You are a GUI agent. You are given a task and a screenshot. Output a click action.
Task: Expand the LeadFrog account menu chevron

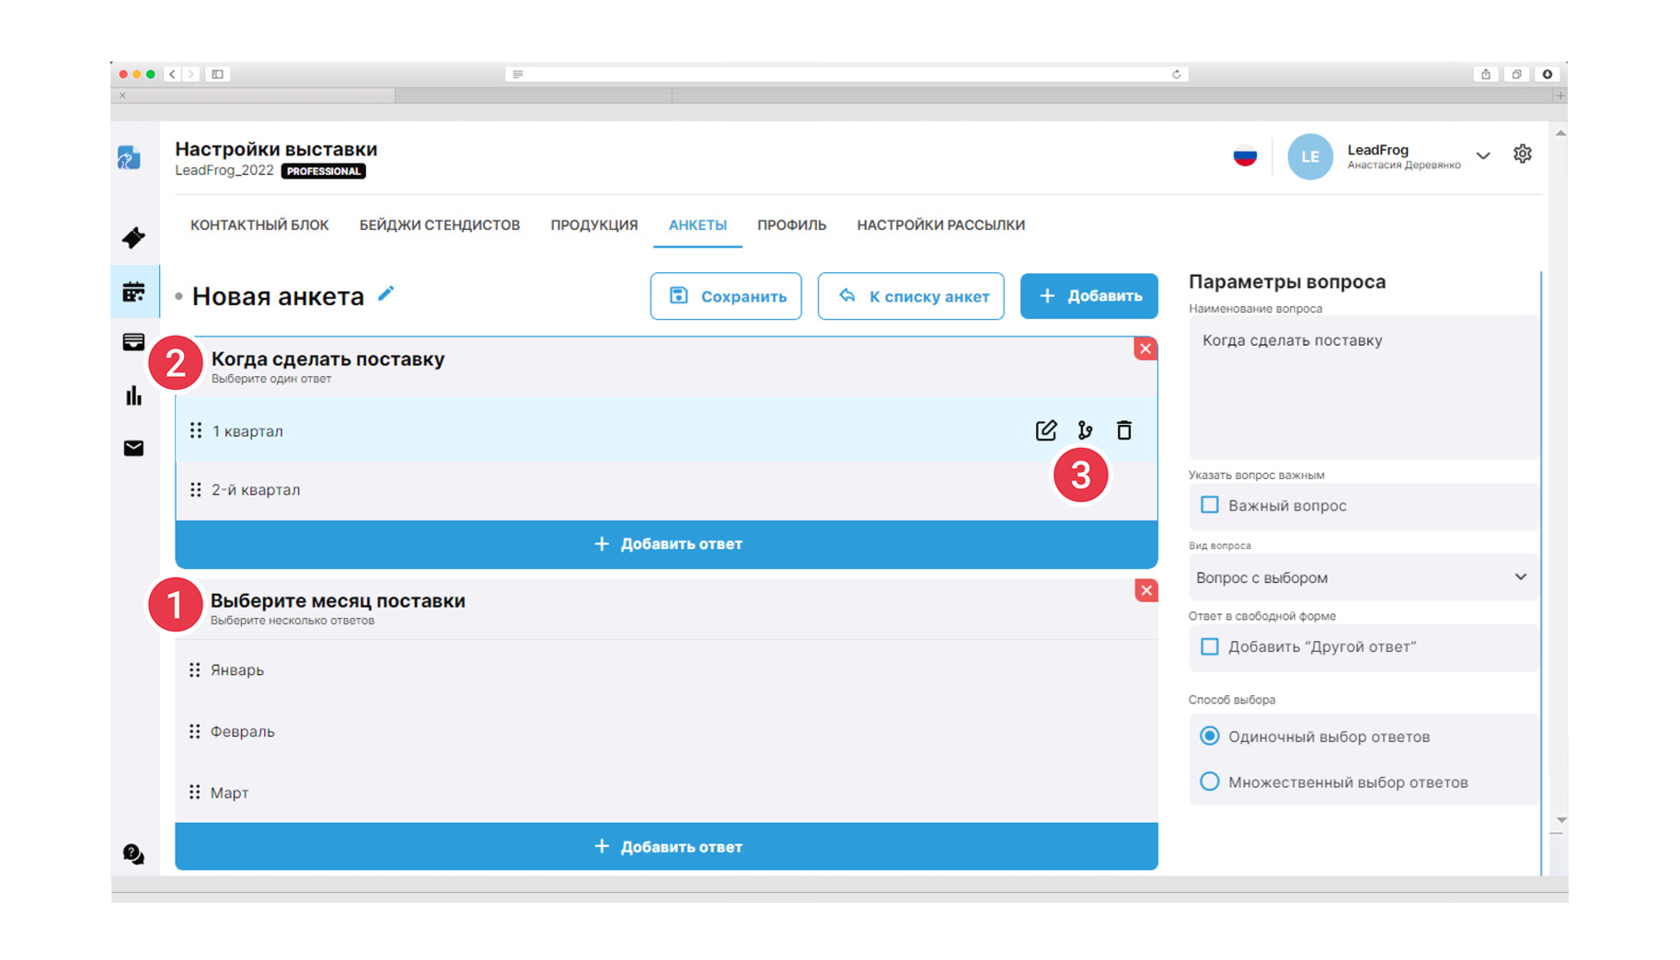coord(1483,156)
